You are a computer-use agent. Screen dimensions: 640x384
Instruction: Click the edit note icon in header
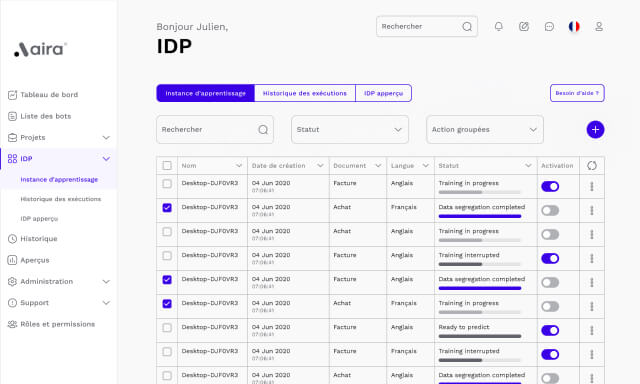pos(524,27)
